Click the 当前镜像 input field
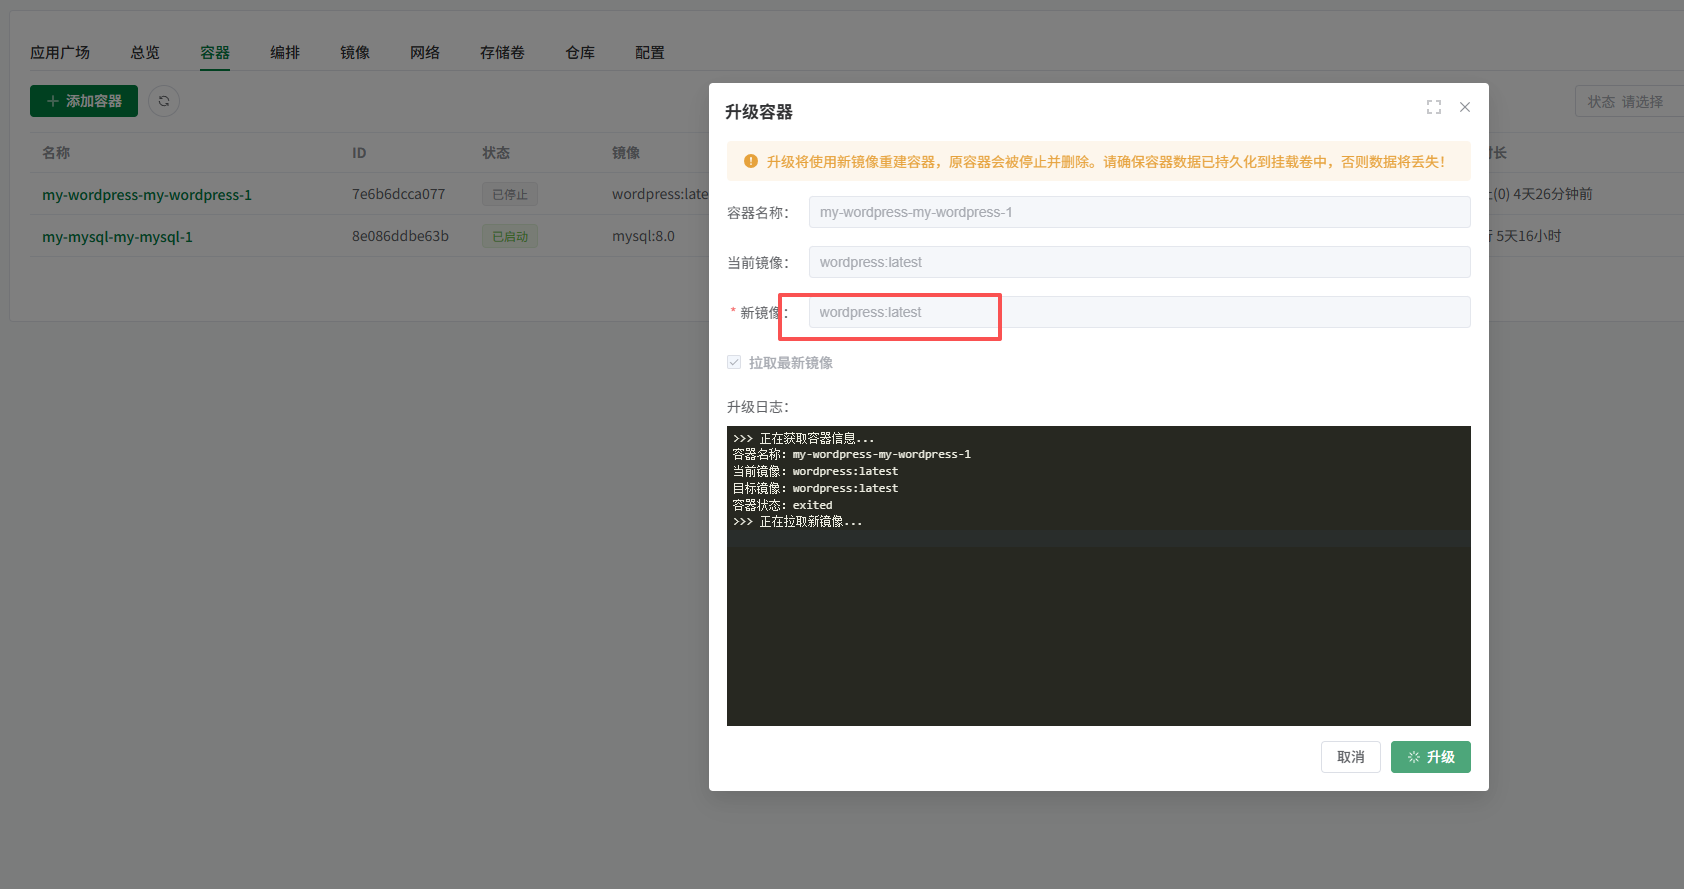The height and width of the screenshot is (889, 1684). [1139, 262]
